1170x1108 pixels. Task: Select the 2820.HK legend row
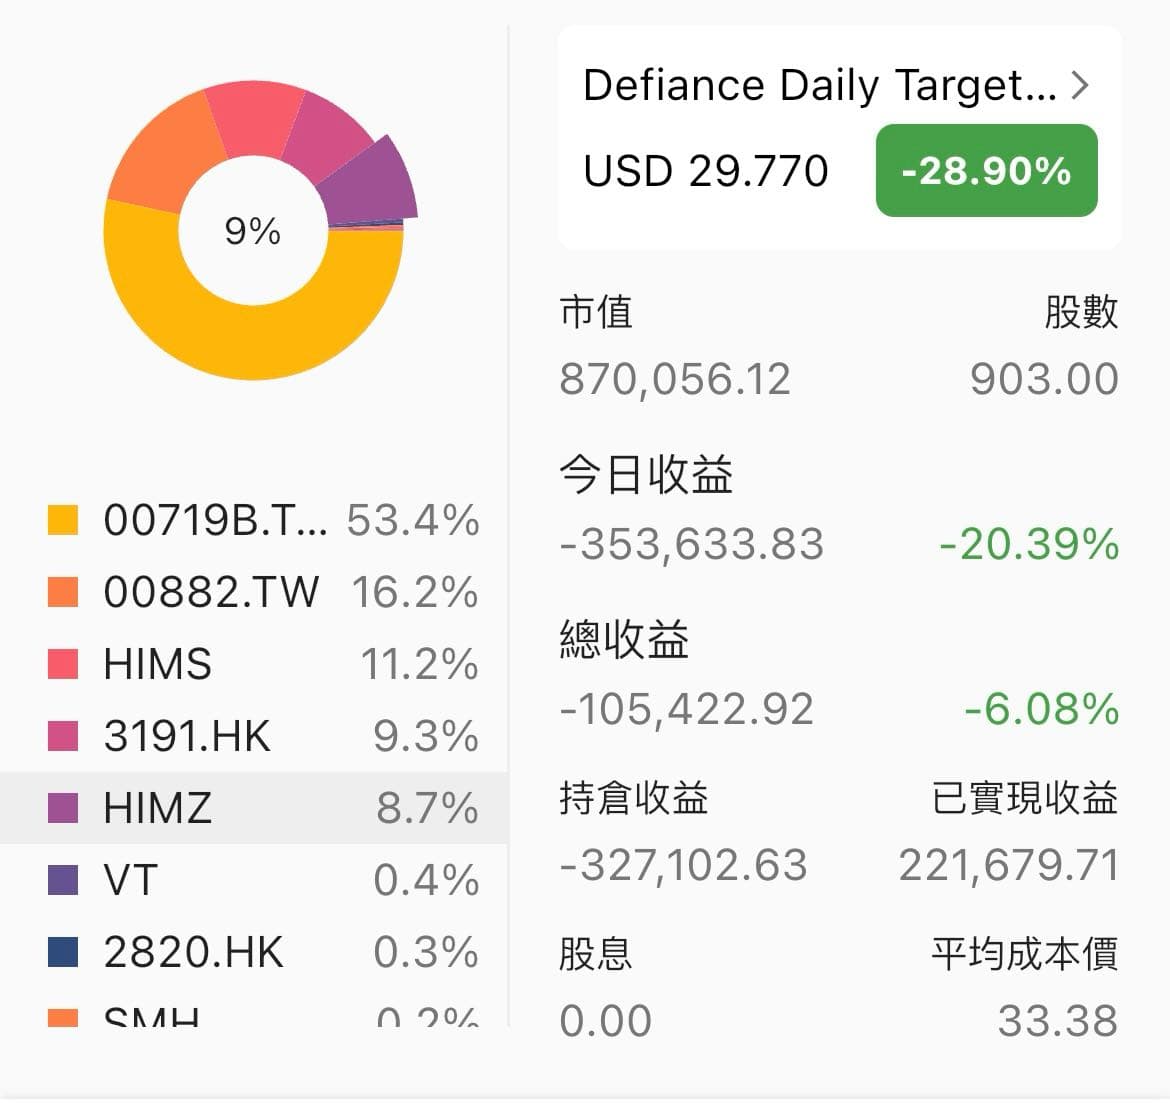coord(254,951)
